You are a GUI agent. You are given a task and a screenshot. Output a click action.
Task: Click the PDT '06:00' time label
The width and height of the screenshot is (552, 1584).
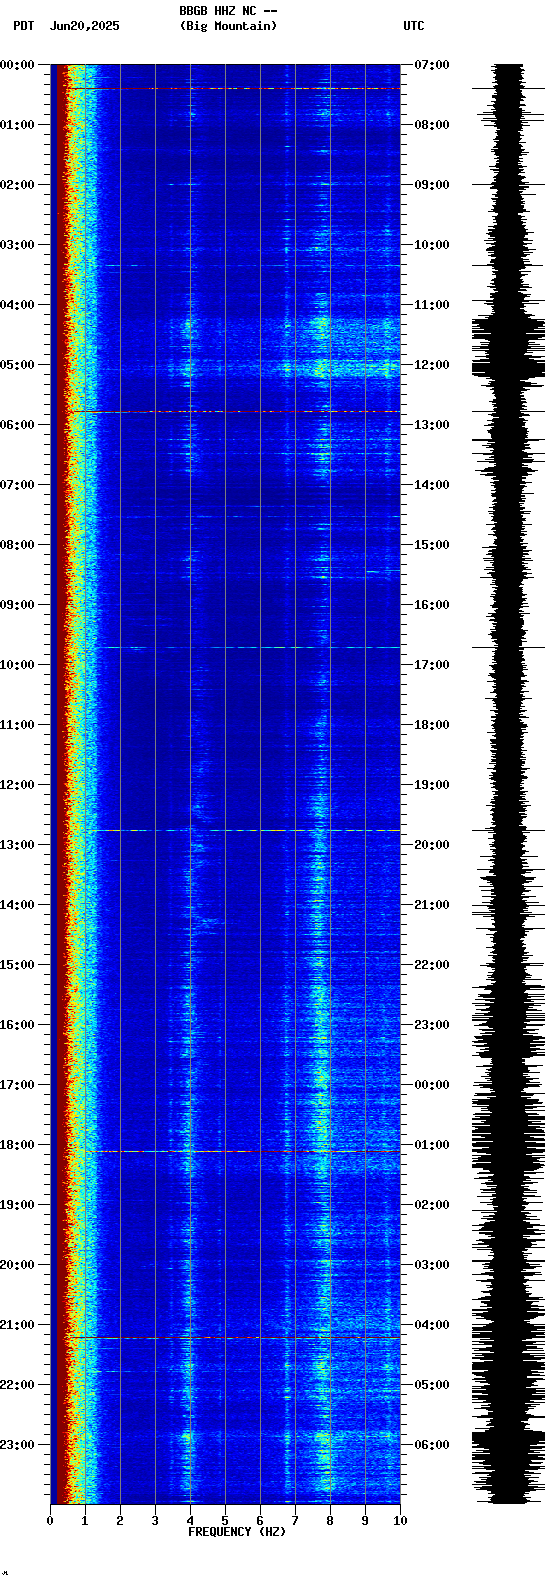[x=17, y=425]
